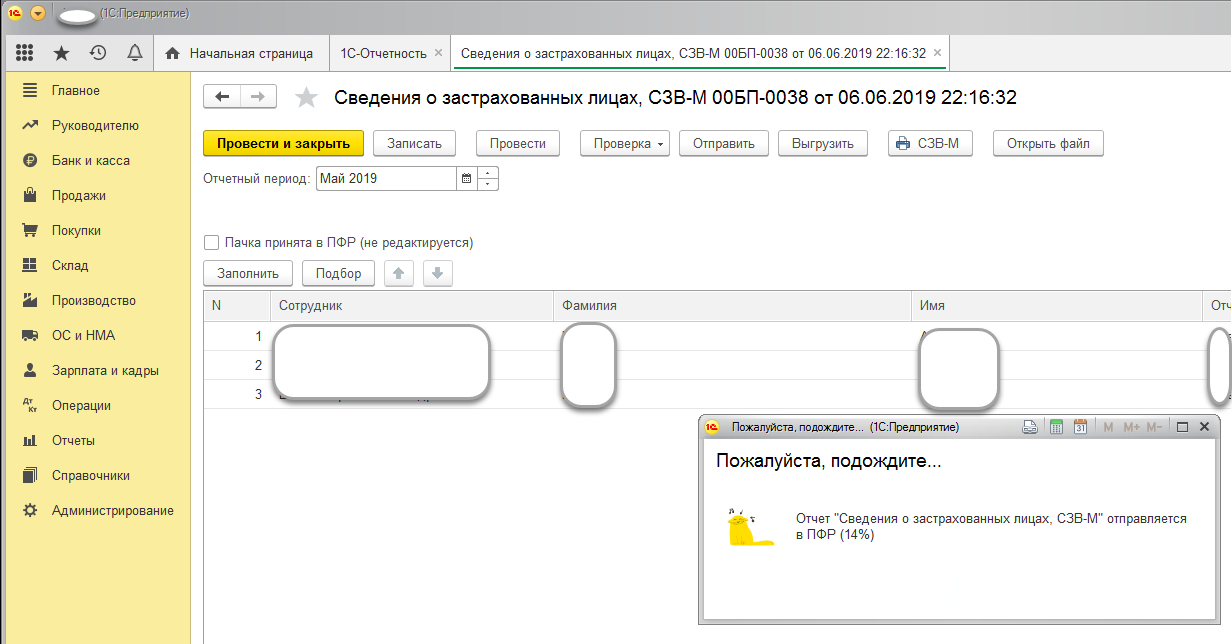This screenshot has height=644, width=1232.
Task: Open the 1C main menu dropdown arrow
Action: [x=38, y=13]
